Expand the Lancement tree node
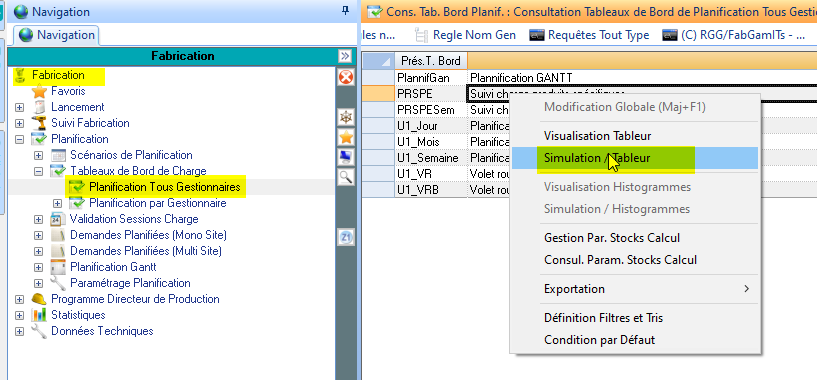The height and width of the screenshot is (380, 817). (x=19, y=107)
